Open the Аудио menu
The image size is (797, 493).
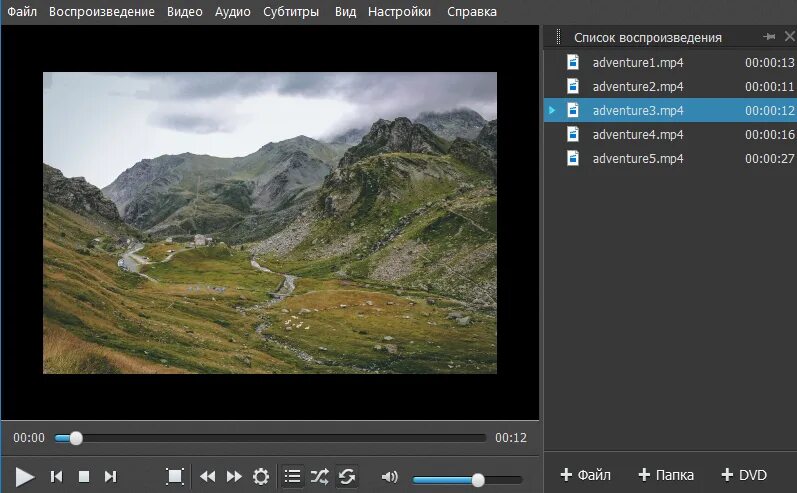pyautogui.click(x=232, y=11)
